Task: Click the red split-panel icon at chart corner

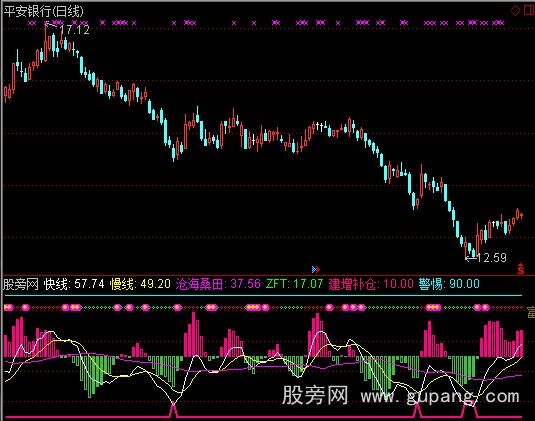Action: tap(529, 10)
